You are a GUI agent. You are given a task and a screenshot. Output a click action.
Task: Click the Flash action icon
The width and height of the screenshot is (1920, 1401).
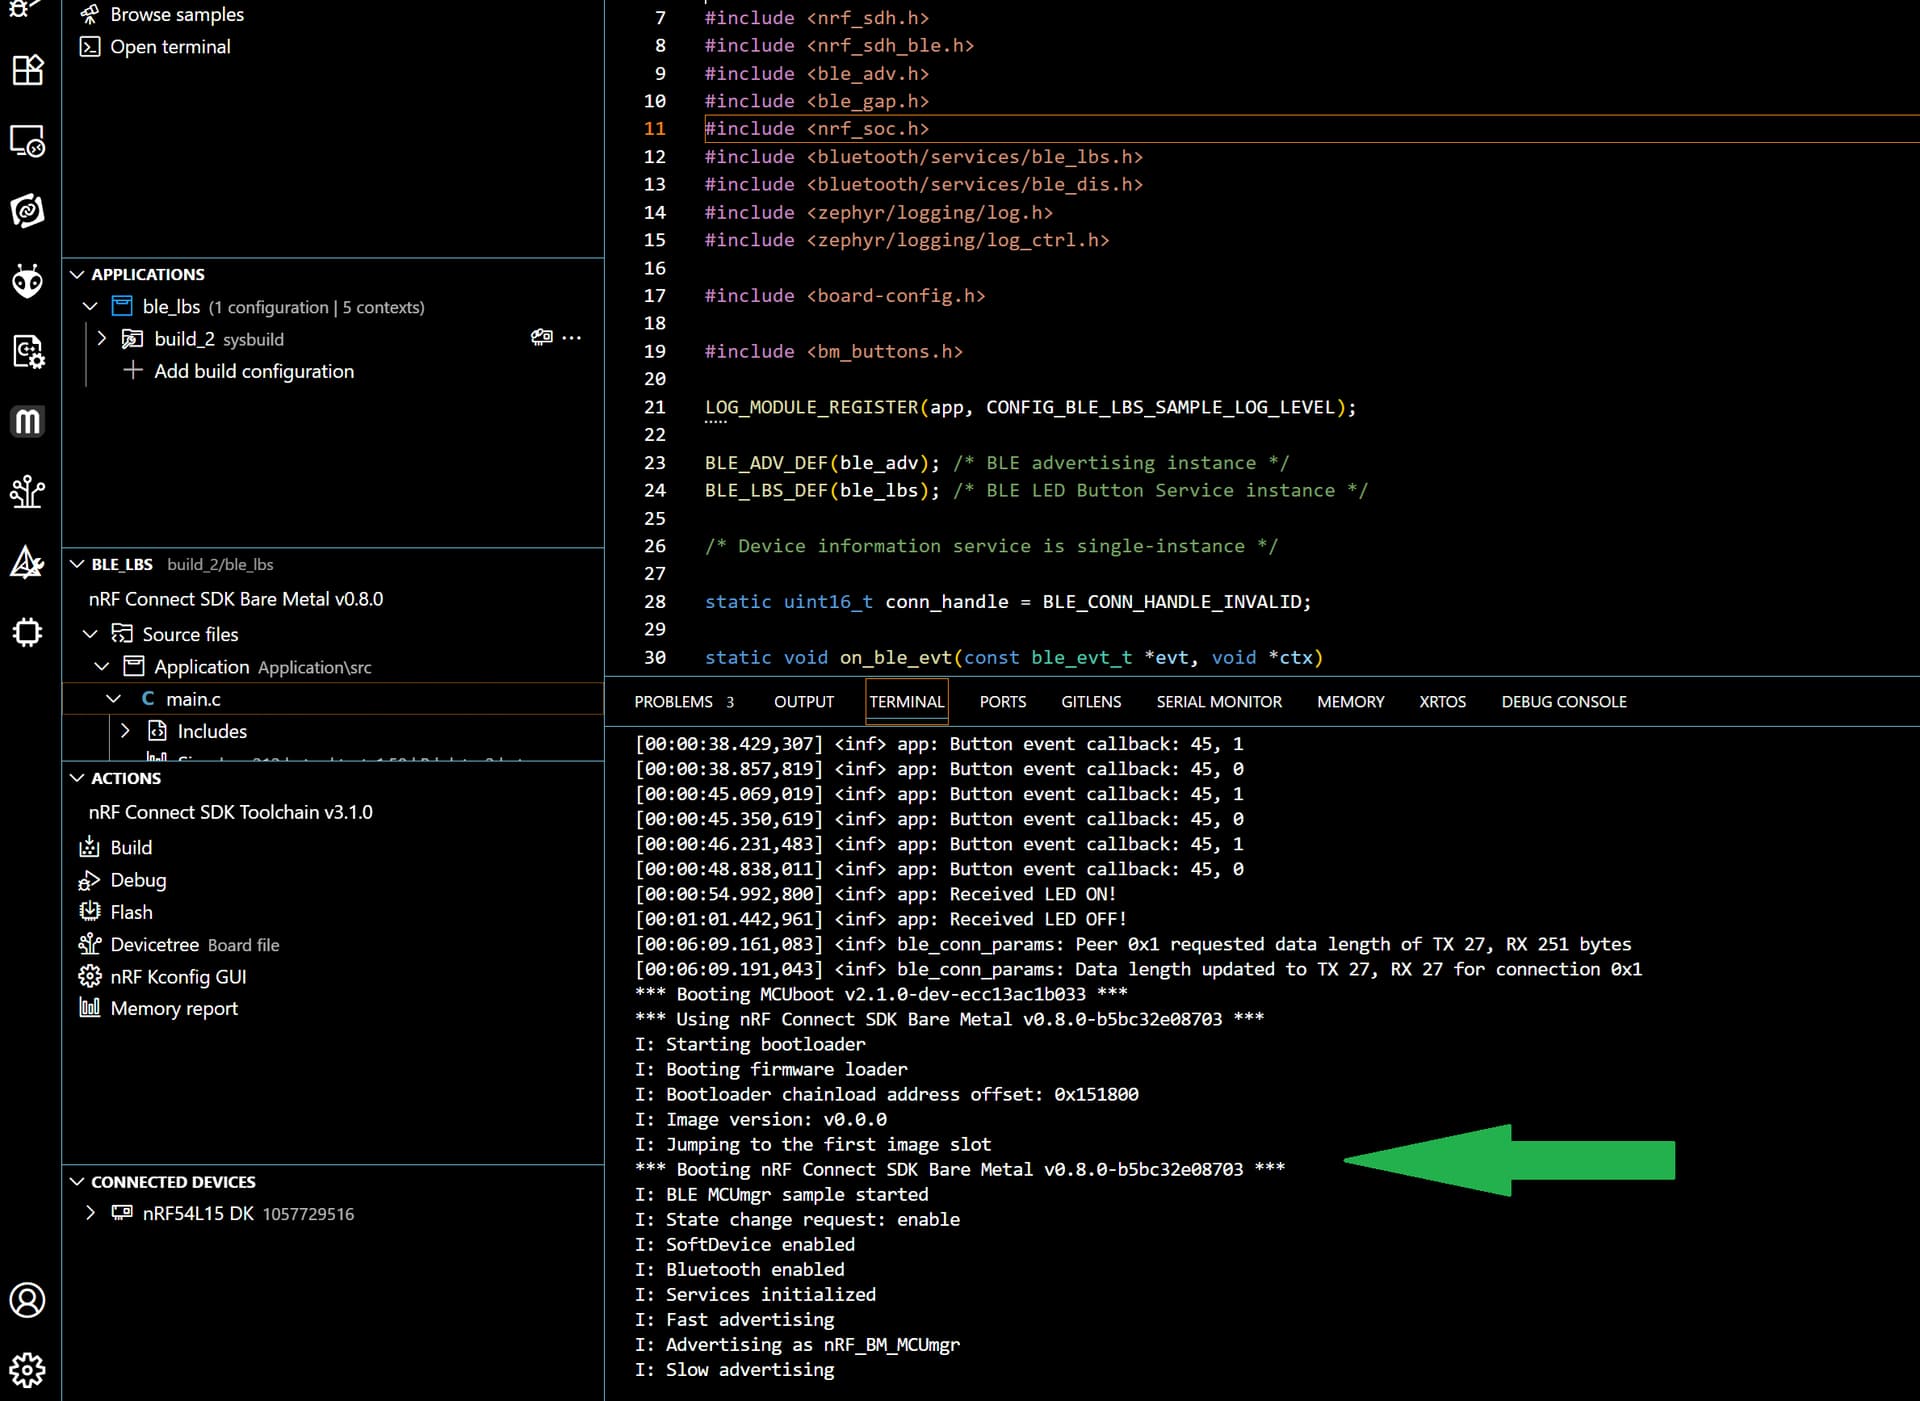pos(90,912)
